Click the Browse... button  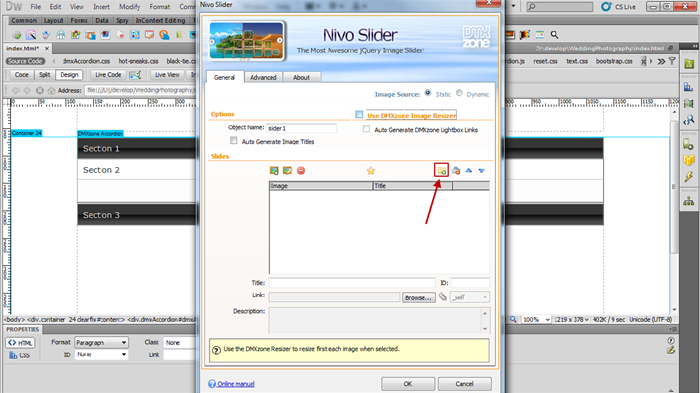[x=418, y=297]
